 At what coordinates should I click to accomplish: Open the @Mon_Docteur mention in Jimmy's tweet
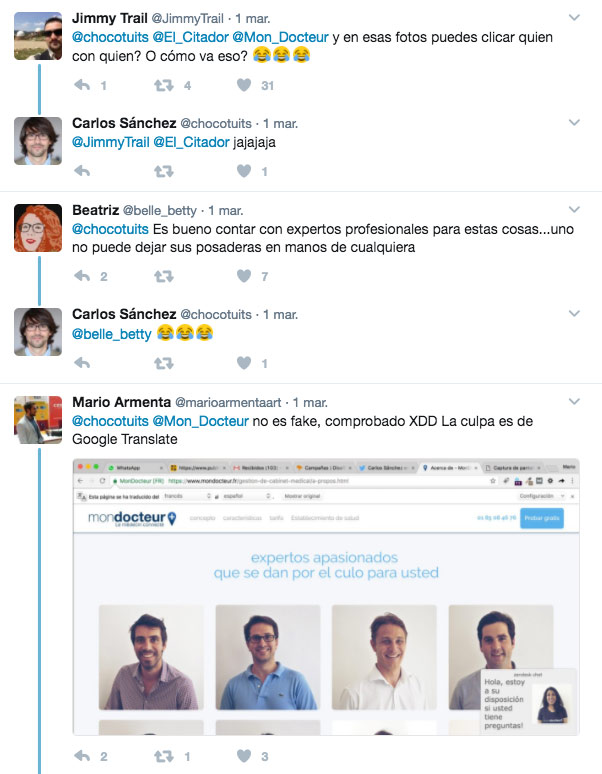(x=280, y=38)
